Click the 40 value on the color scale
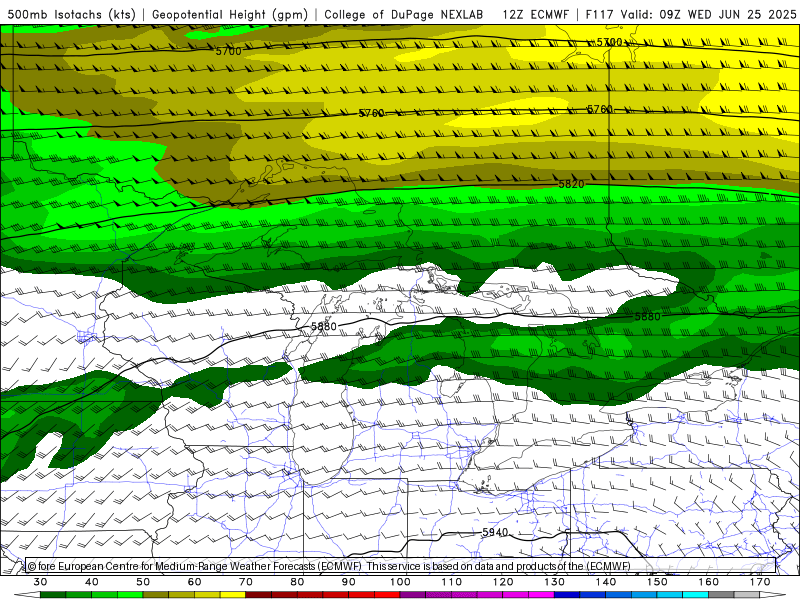The width and height of the screenshot is (800, 600). 92,582
